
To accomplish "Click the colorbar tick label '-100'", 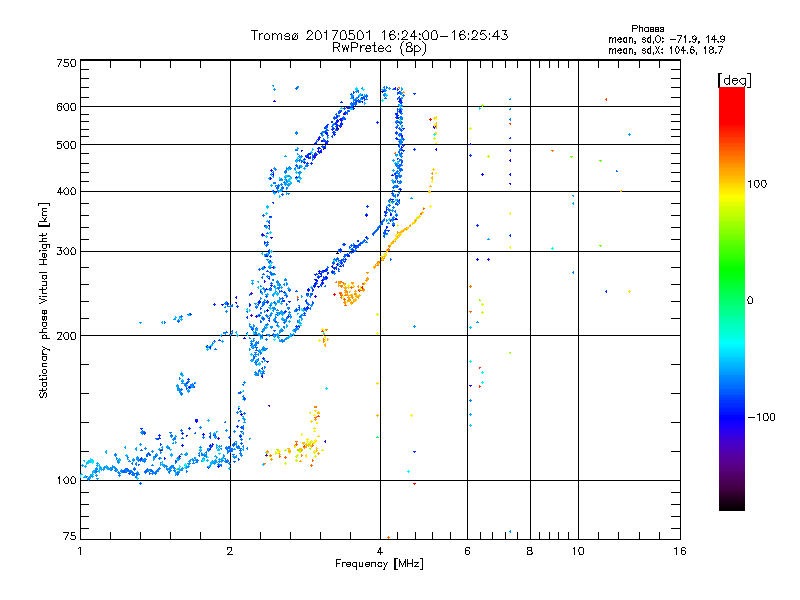I will [761, 417].
